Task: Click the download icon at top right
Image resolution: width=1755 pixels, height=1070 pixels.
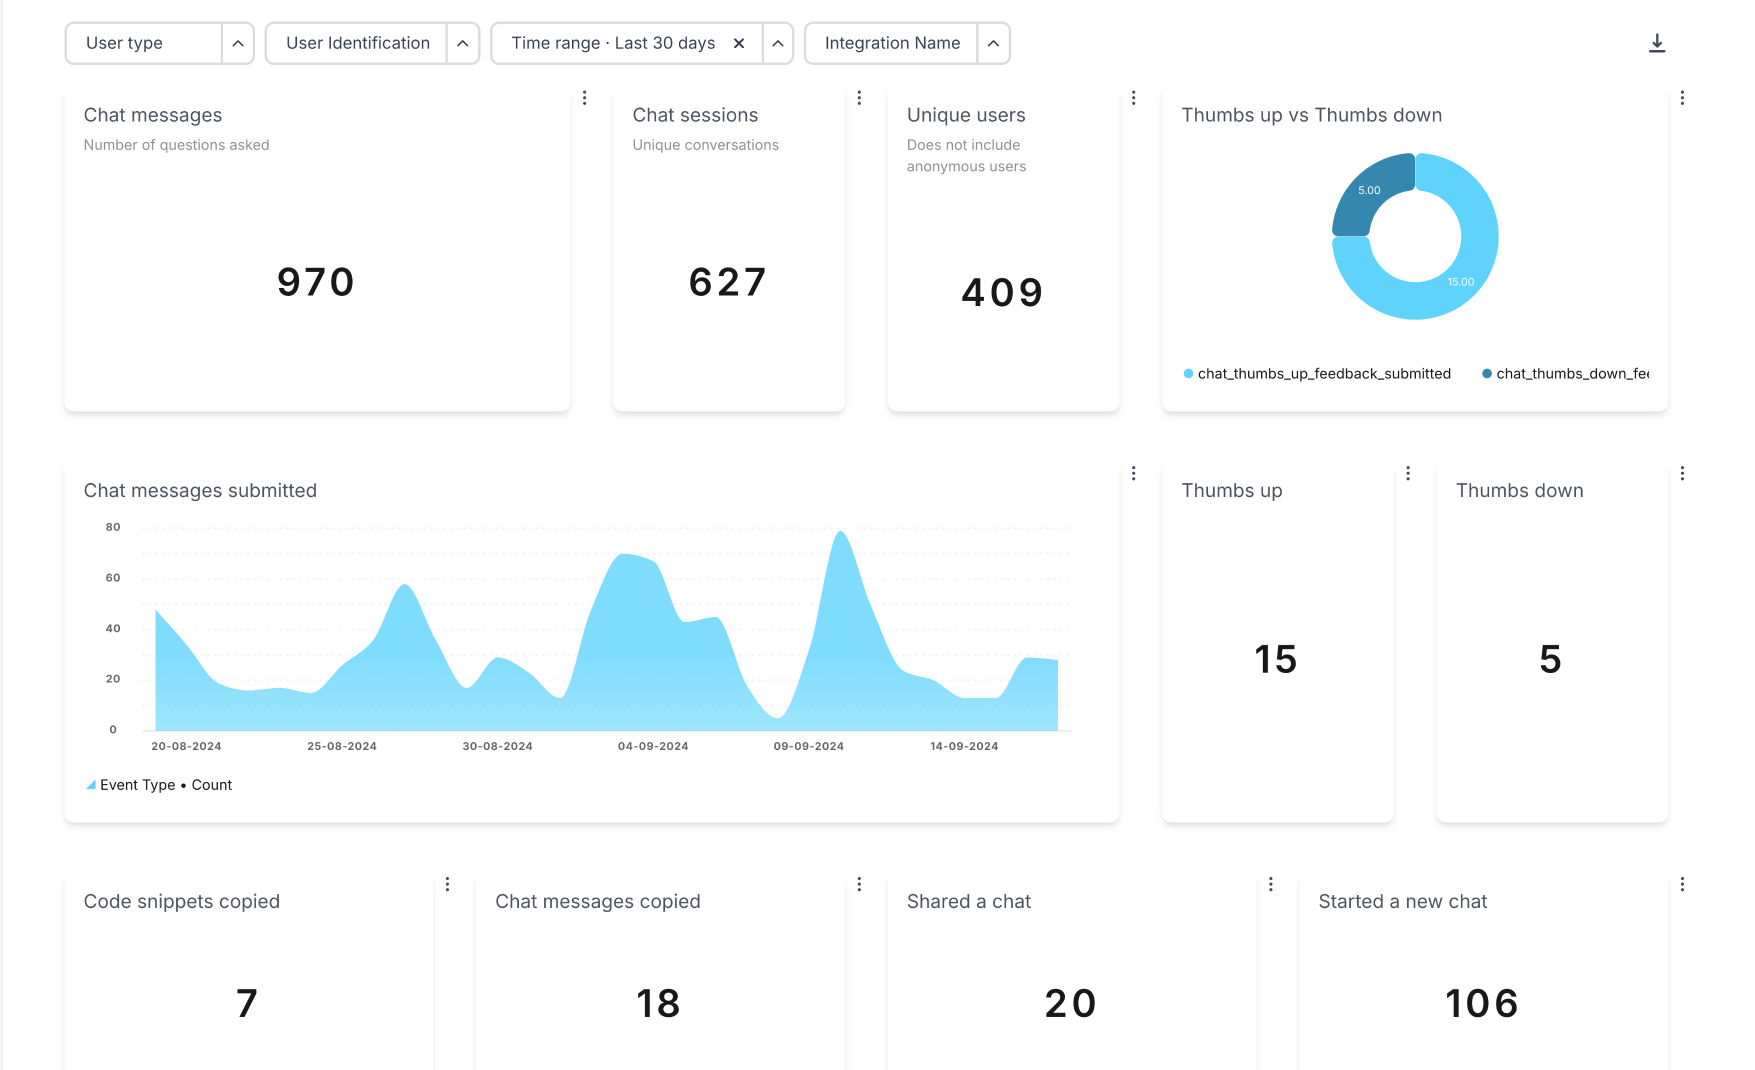Action: tap(1656, 43)
